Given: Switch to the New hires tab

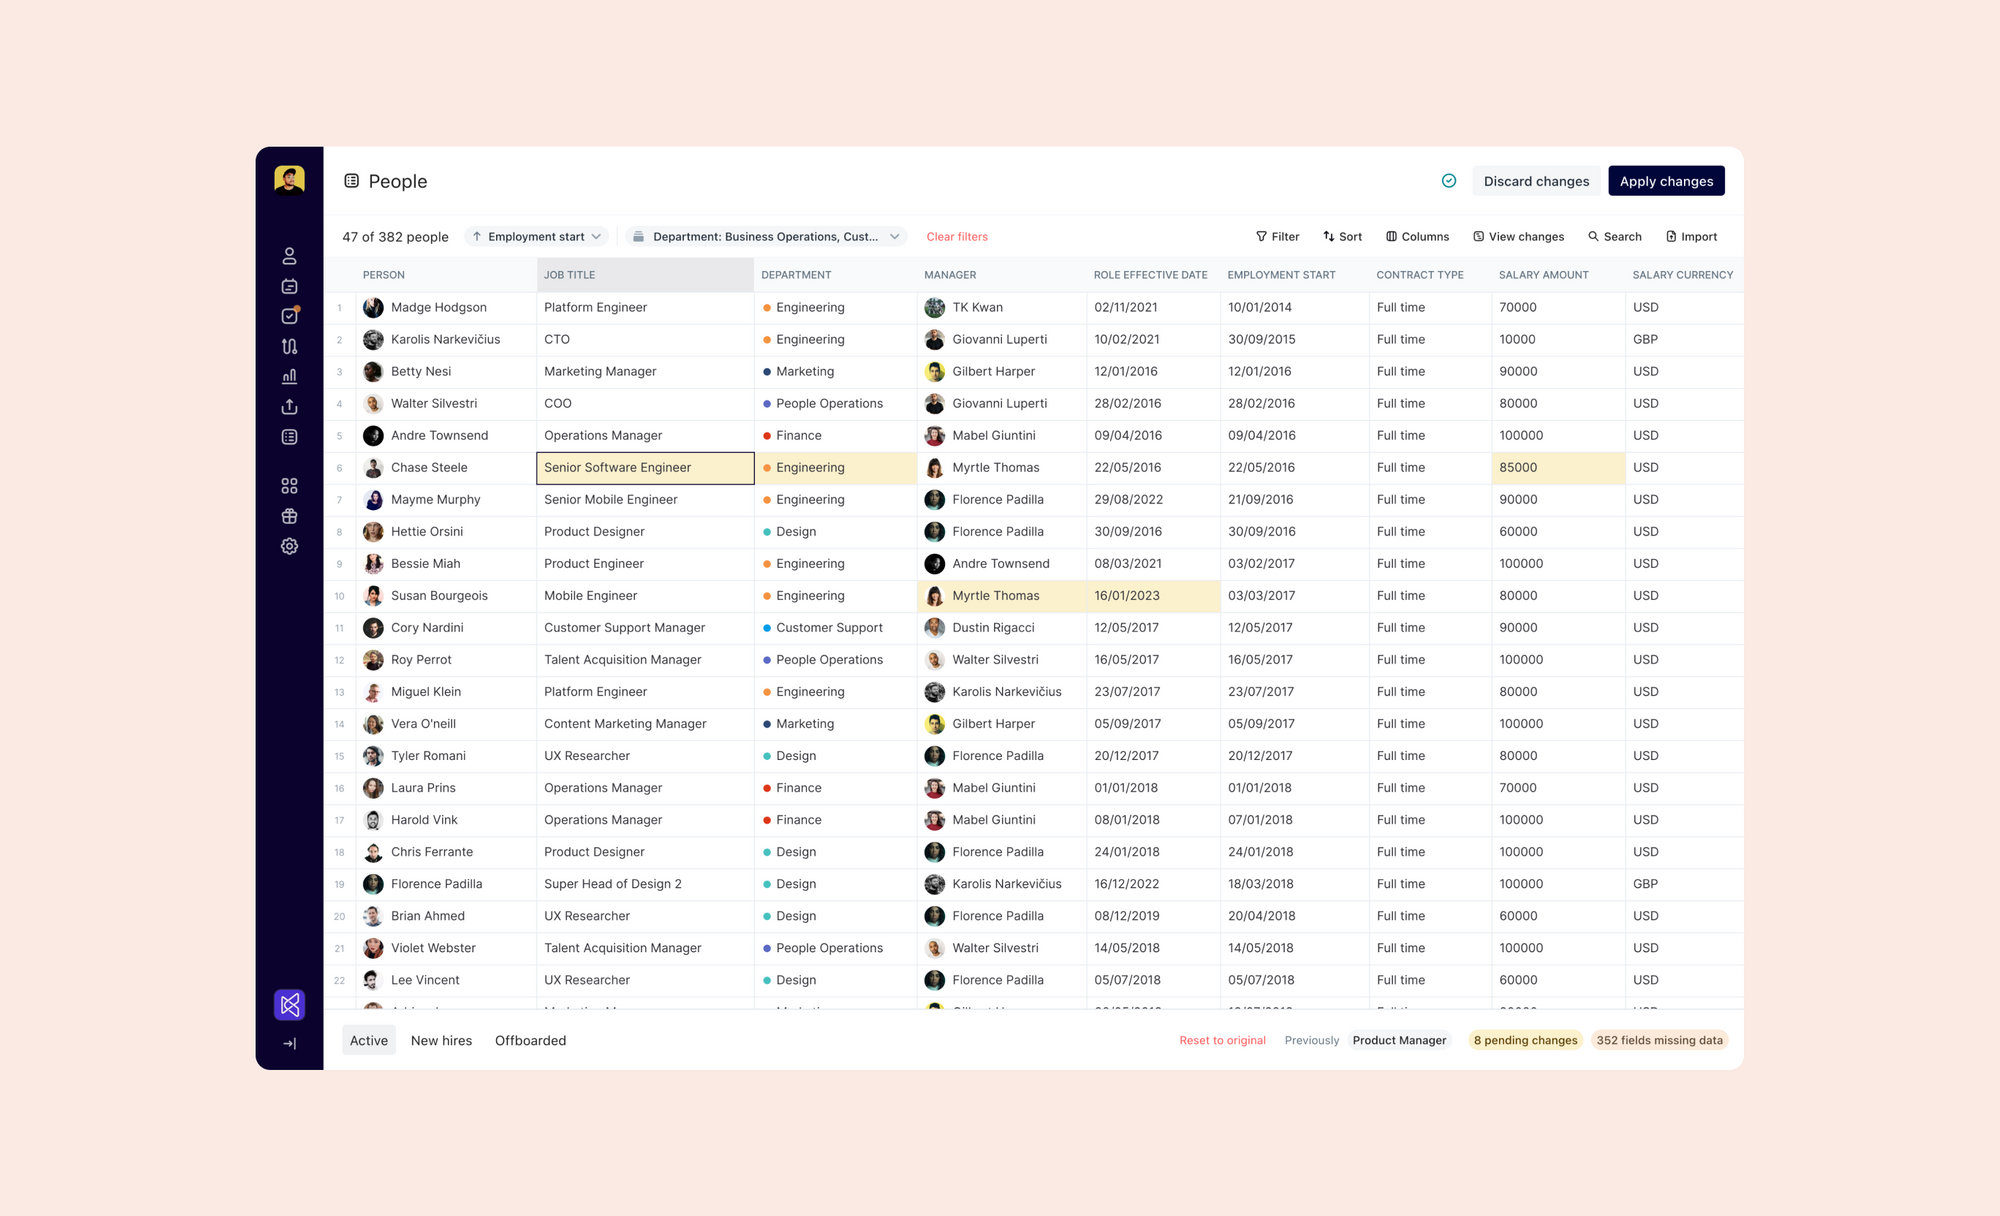Looking at the screenshot, I should [441, 1040].
